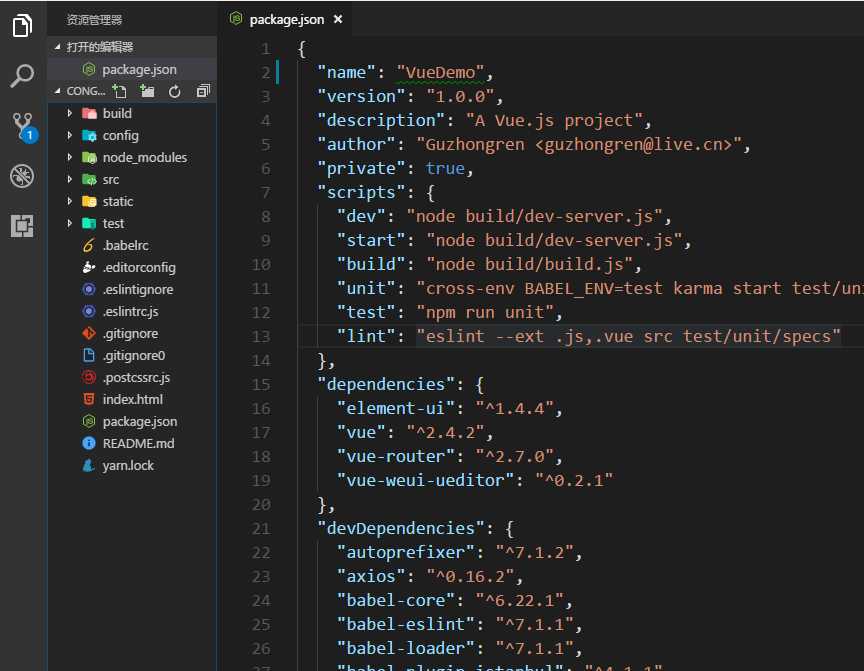Click the node_modules folder icon

point(89,158)
